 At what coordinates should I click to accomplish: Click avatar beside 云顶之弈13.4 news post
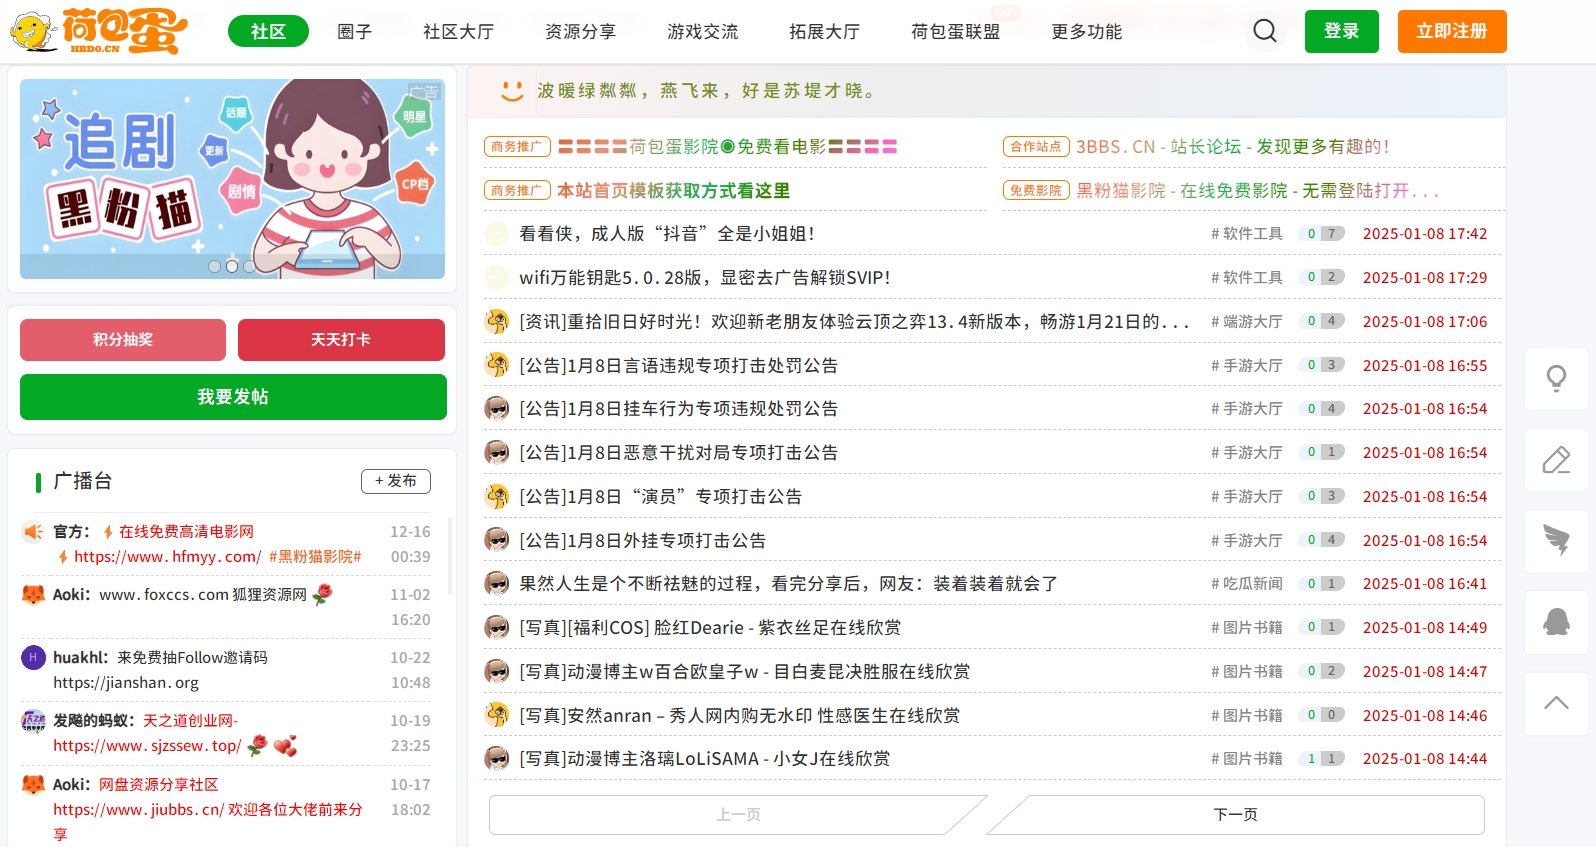(x=497, y=321)
